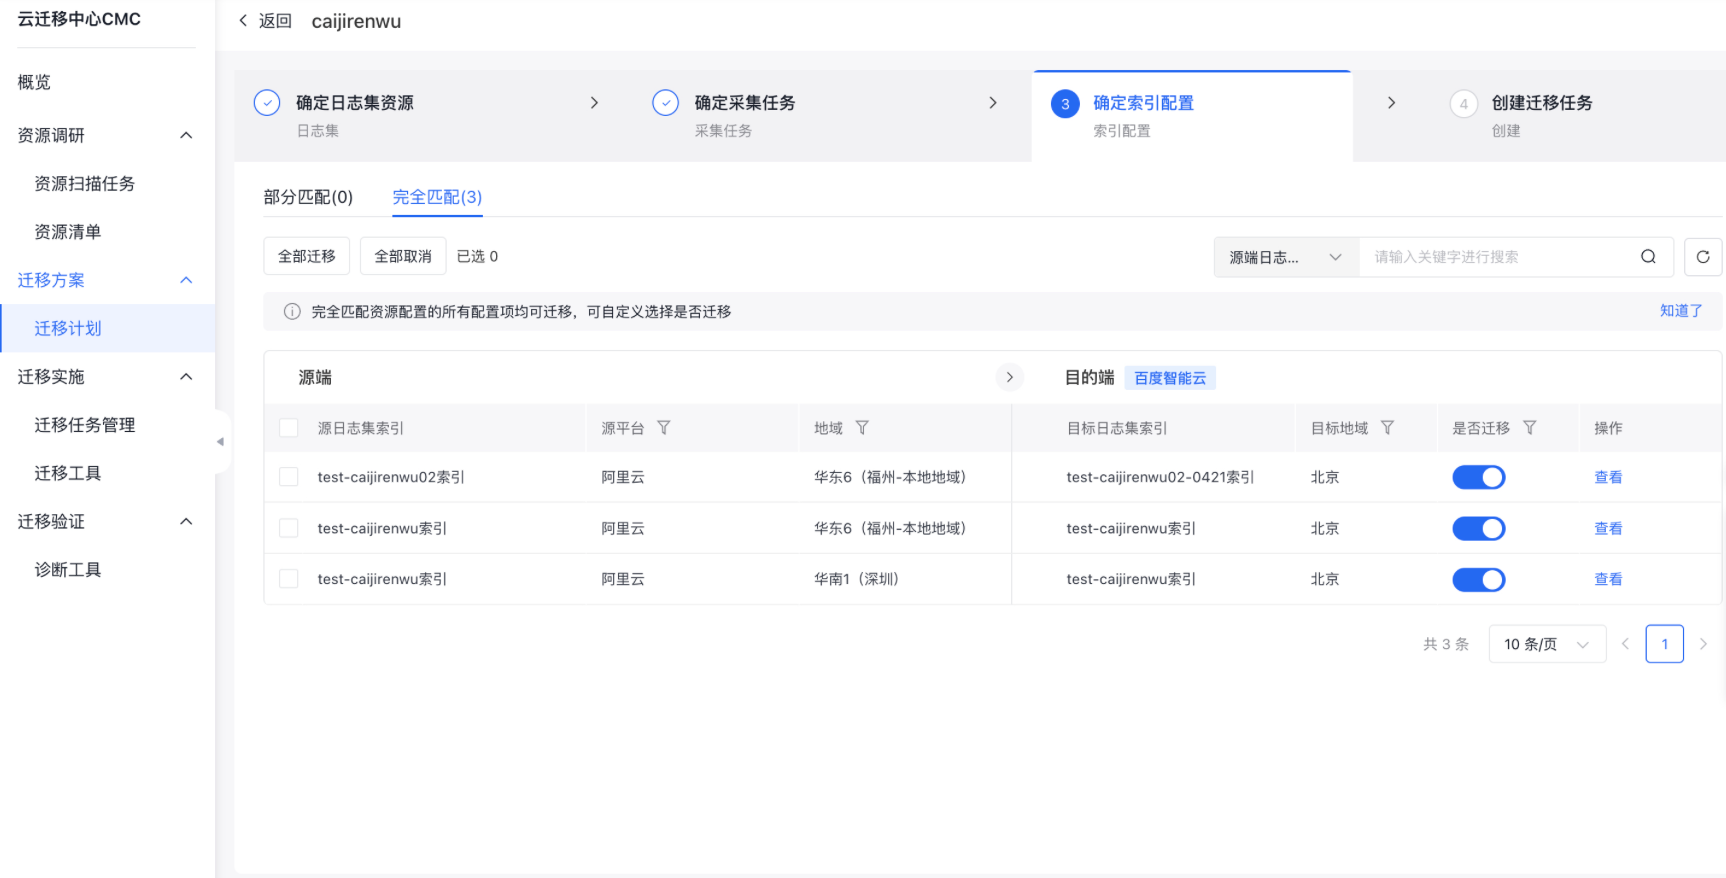
Task: Collapse the left sidebar with the handle
Action: [220, 441]
